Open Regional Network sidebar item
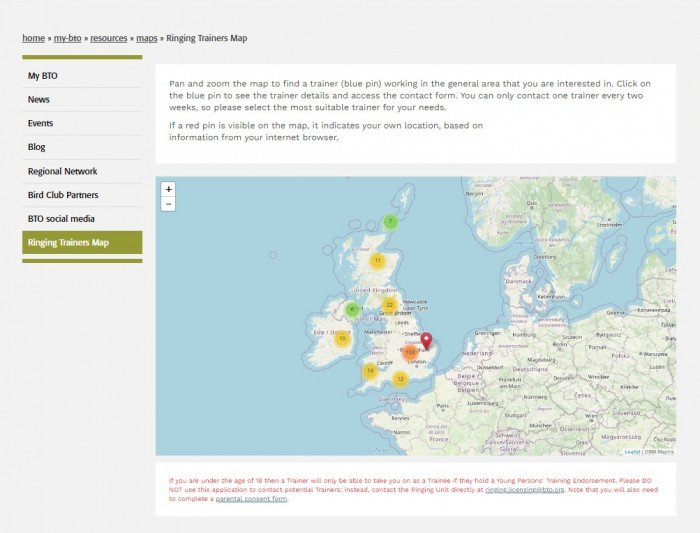This screenshot has width=700, height=533. tap(62, 171)
